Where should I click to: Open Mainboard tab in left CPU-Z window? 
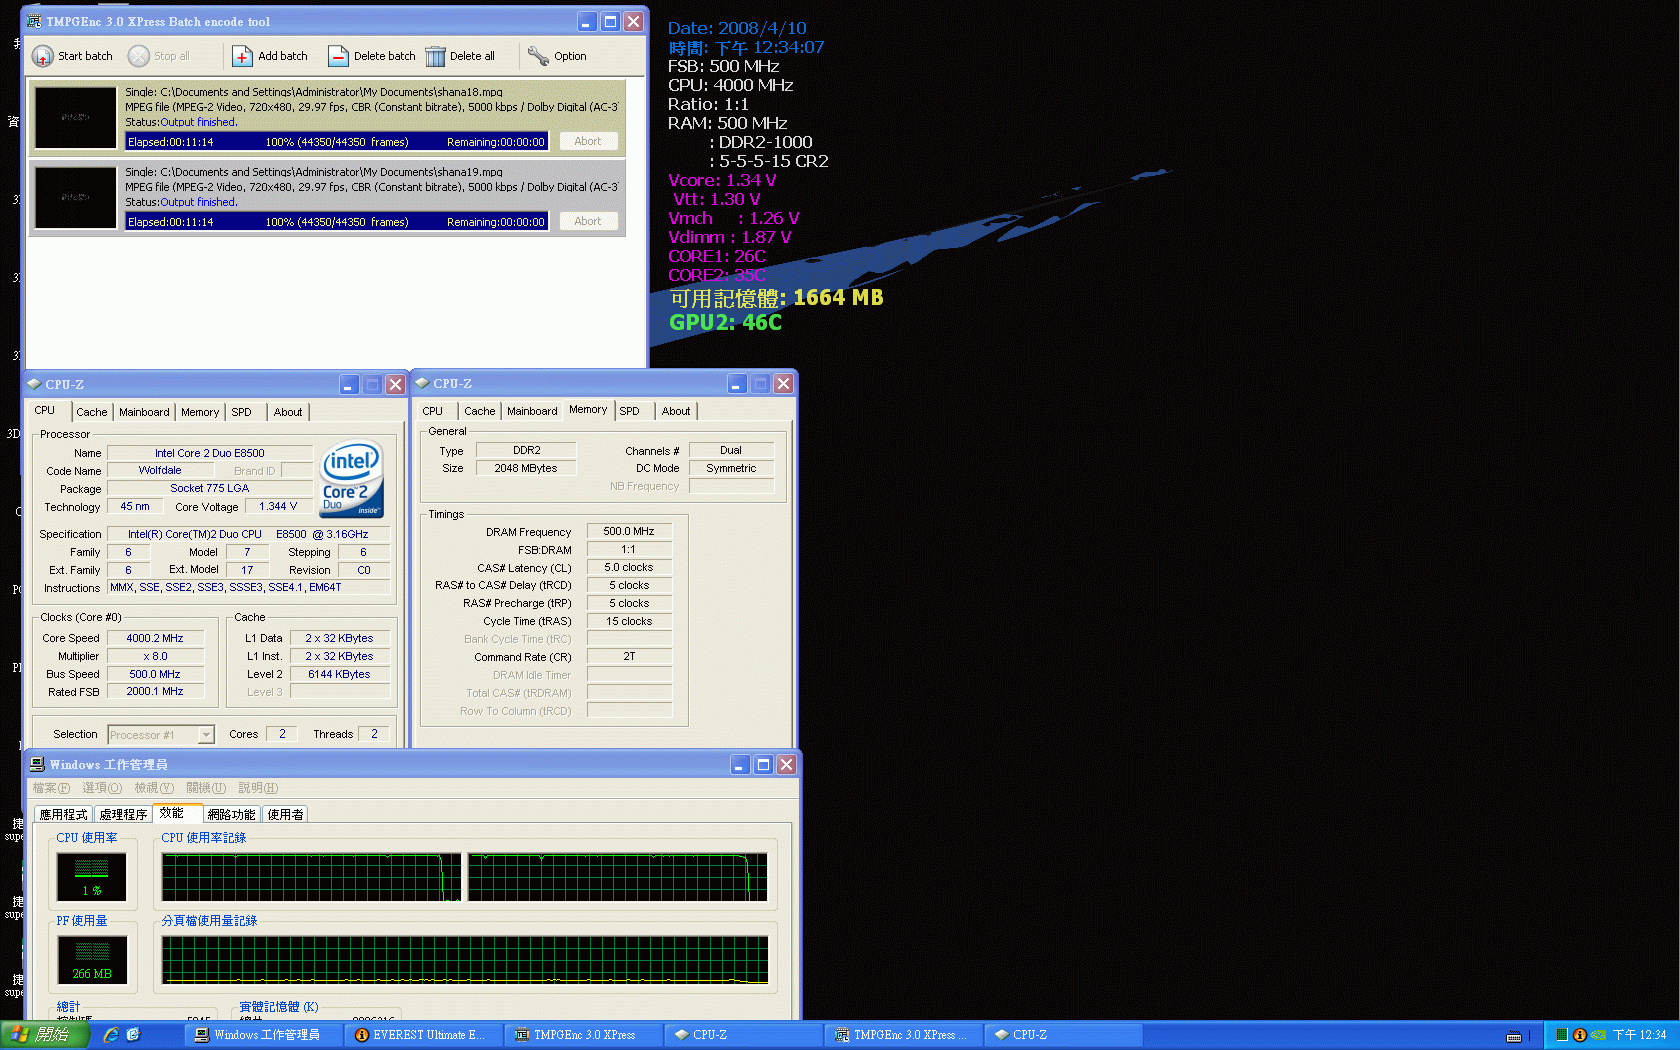pos(144,412)
